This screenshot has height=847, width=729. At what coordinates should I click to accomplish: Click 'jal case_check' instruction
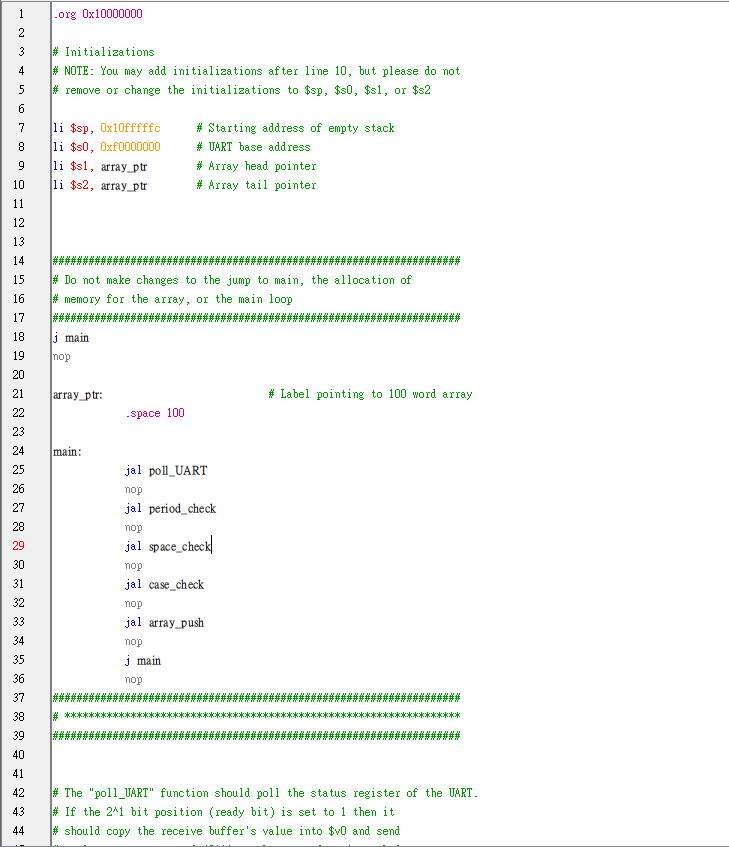pos(165,584)
